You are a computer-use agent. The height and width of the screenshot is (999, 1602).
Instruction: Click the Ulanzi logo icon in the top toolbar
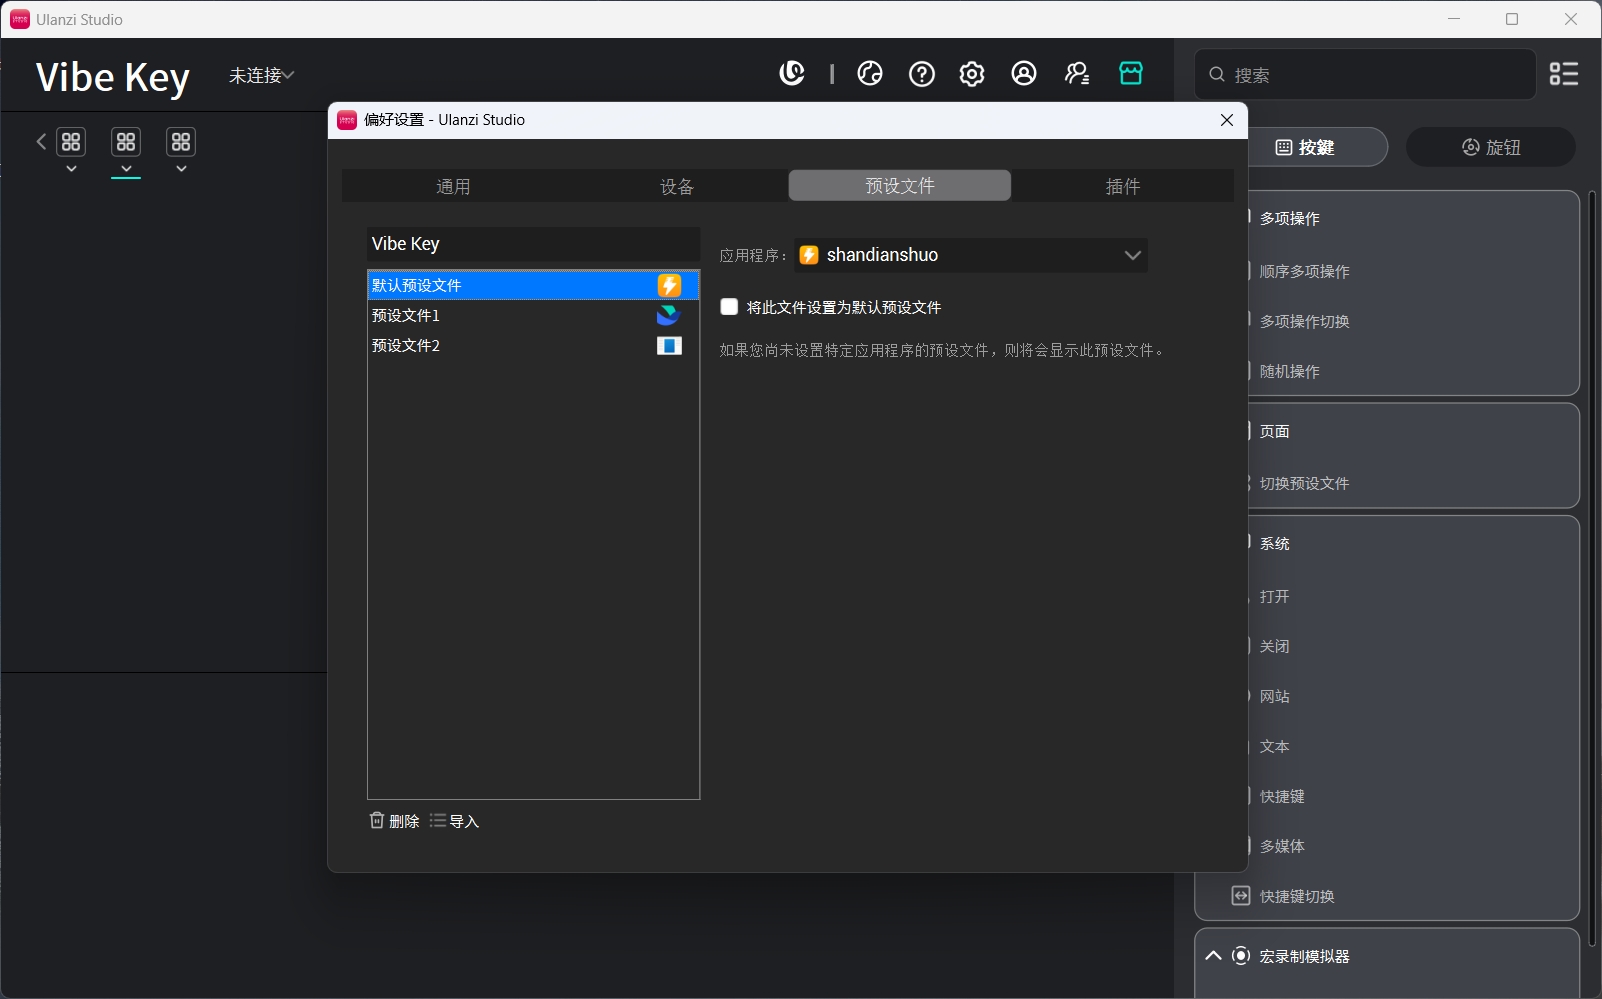[x=792, y=73]
